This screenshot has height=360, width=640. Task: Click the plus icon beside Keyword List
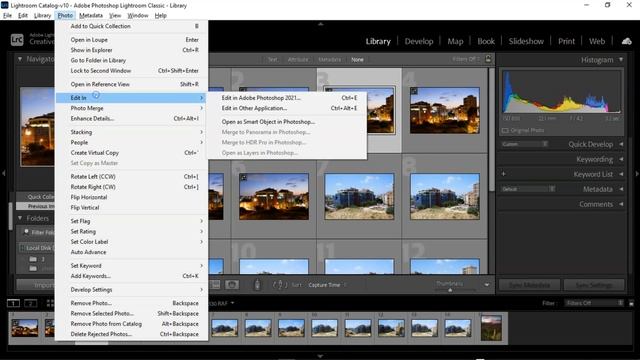point(504,174)
